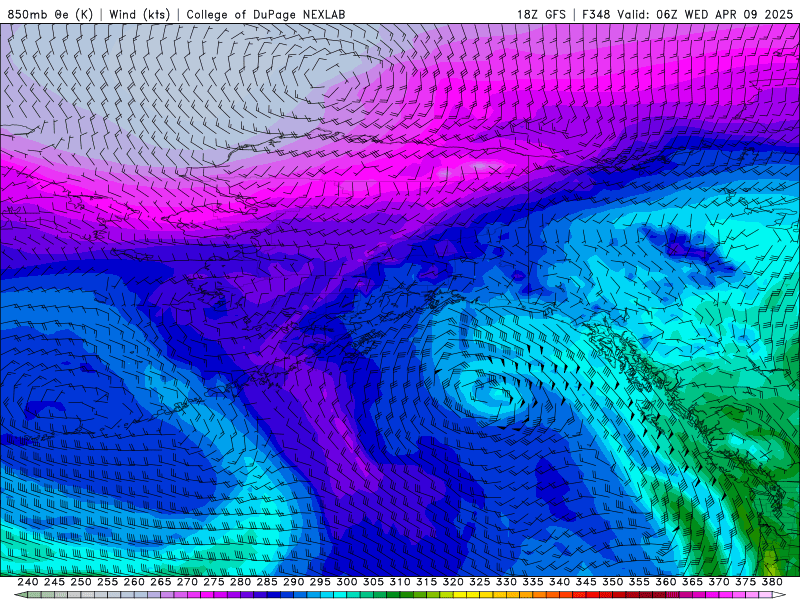Click the 340 value on the color scale
The width and height of the screenshot is (800, 600).
[559, 582]
